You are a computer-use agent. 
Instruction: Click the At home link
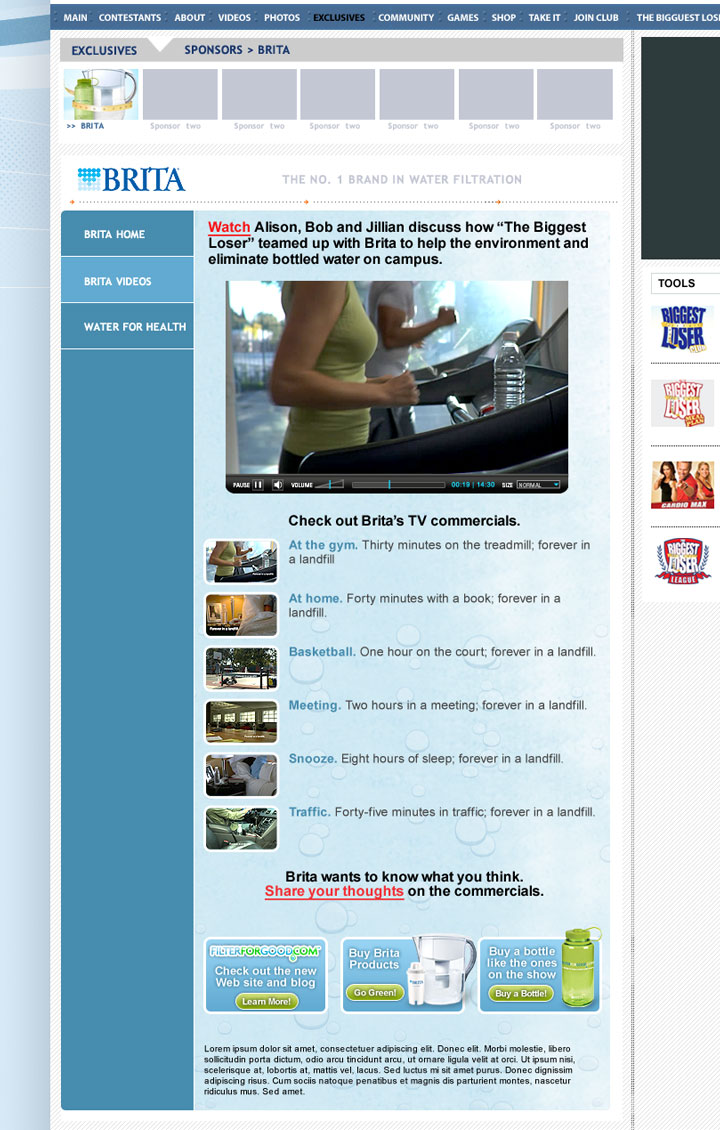(x=316, y=598)
